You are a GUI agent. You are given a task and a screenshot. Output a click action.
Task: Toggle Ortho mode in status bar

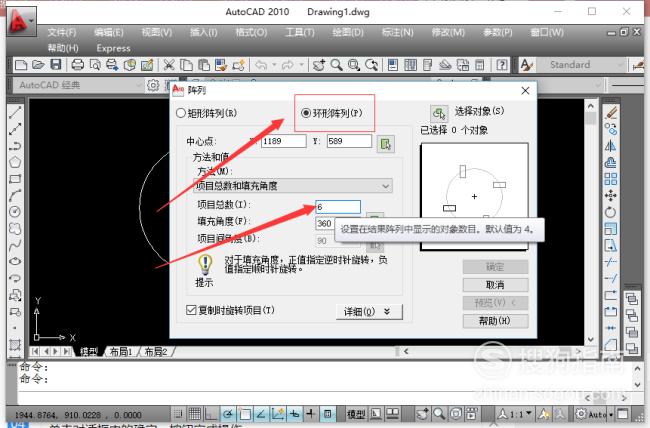211,413
